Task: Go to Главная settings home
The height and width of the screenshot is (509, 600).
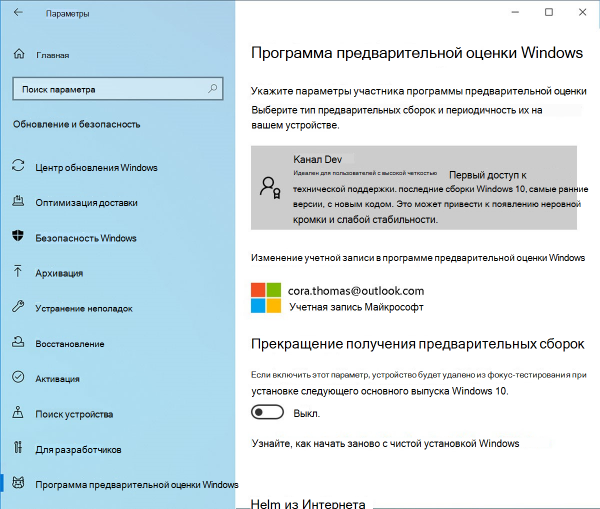Action: point(53,55)
